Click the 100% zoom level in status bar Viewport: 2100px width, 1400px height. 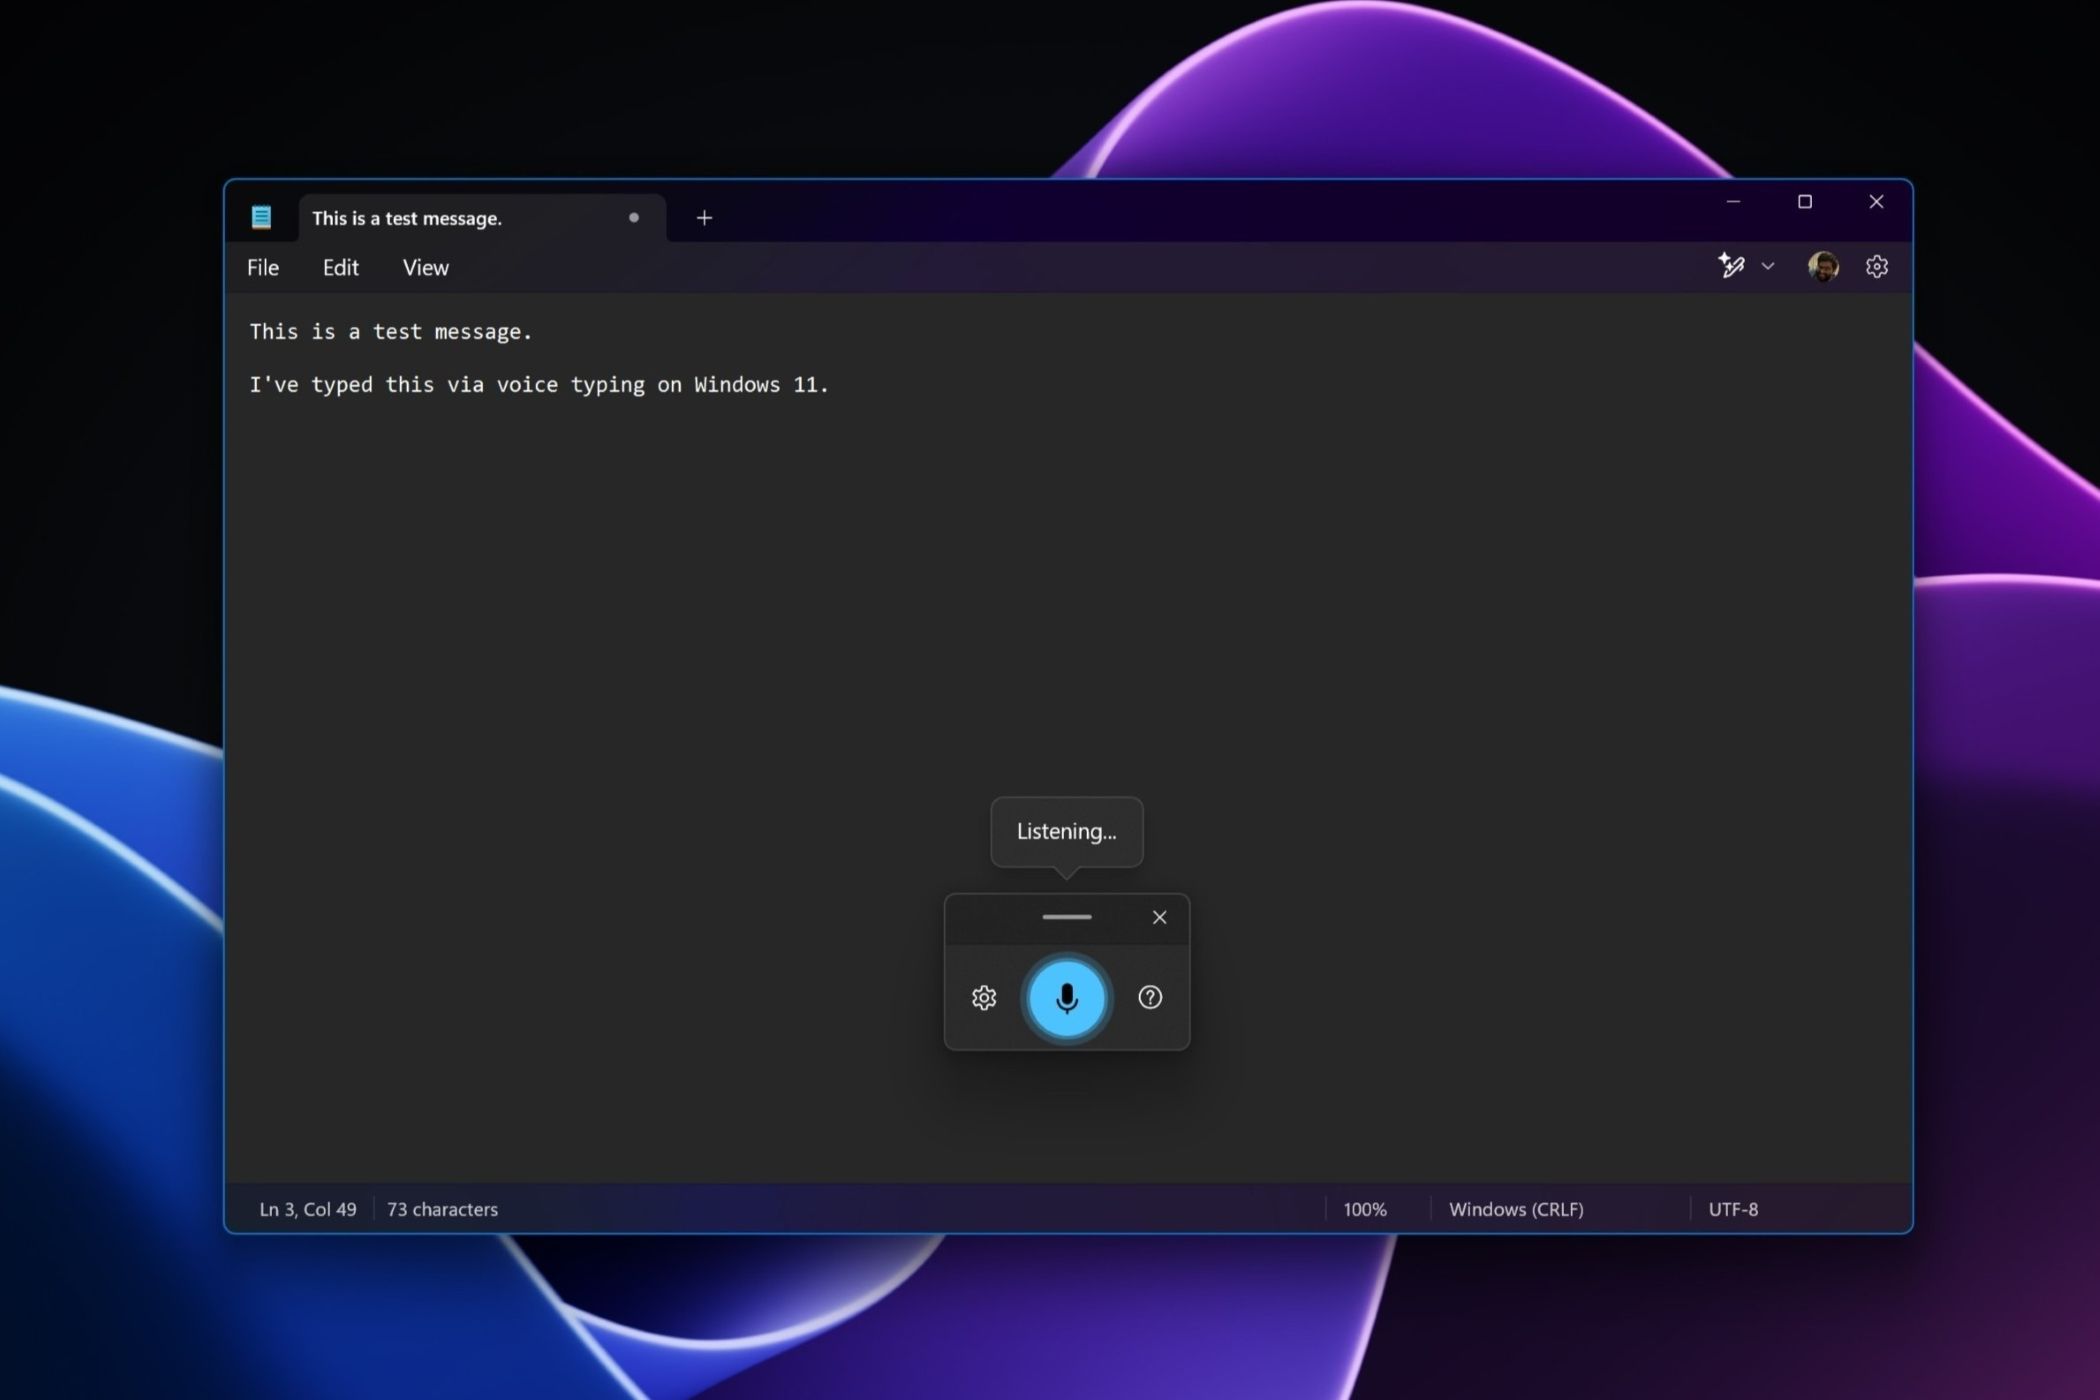click(1364, 1209)
